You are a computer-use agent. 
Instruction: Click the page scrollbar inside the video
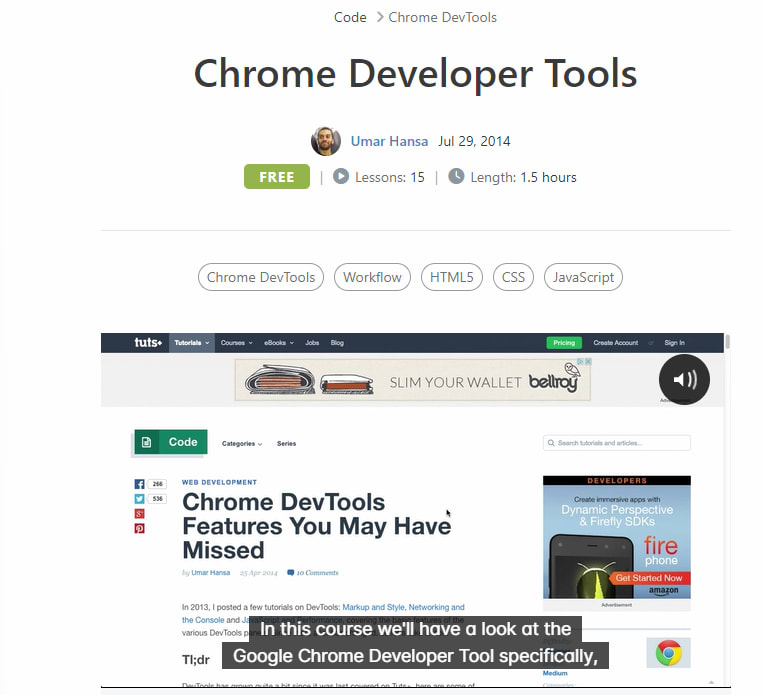pos(727,341)
